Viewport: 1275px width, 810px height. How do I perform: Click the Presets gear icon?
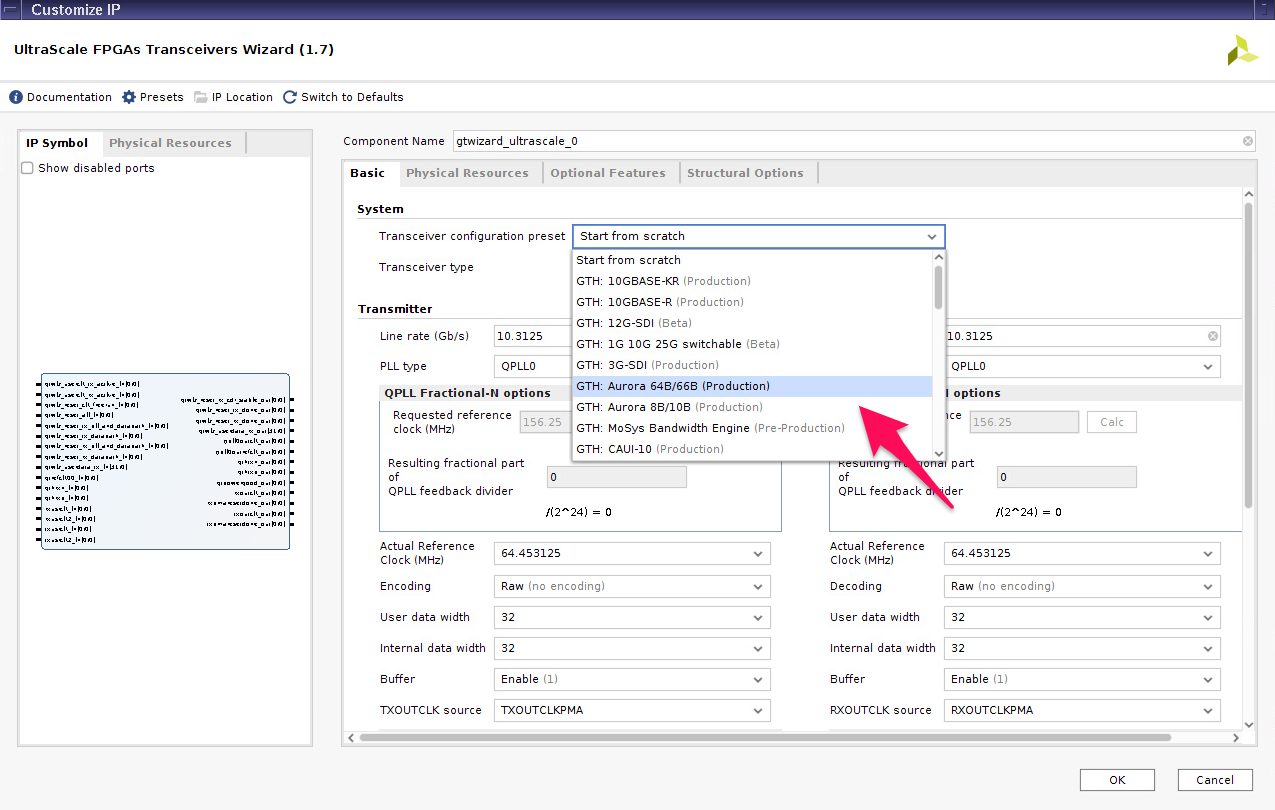coord(129,97)
